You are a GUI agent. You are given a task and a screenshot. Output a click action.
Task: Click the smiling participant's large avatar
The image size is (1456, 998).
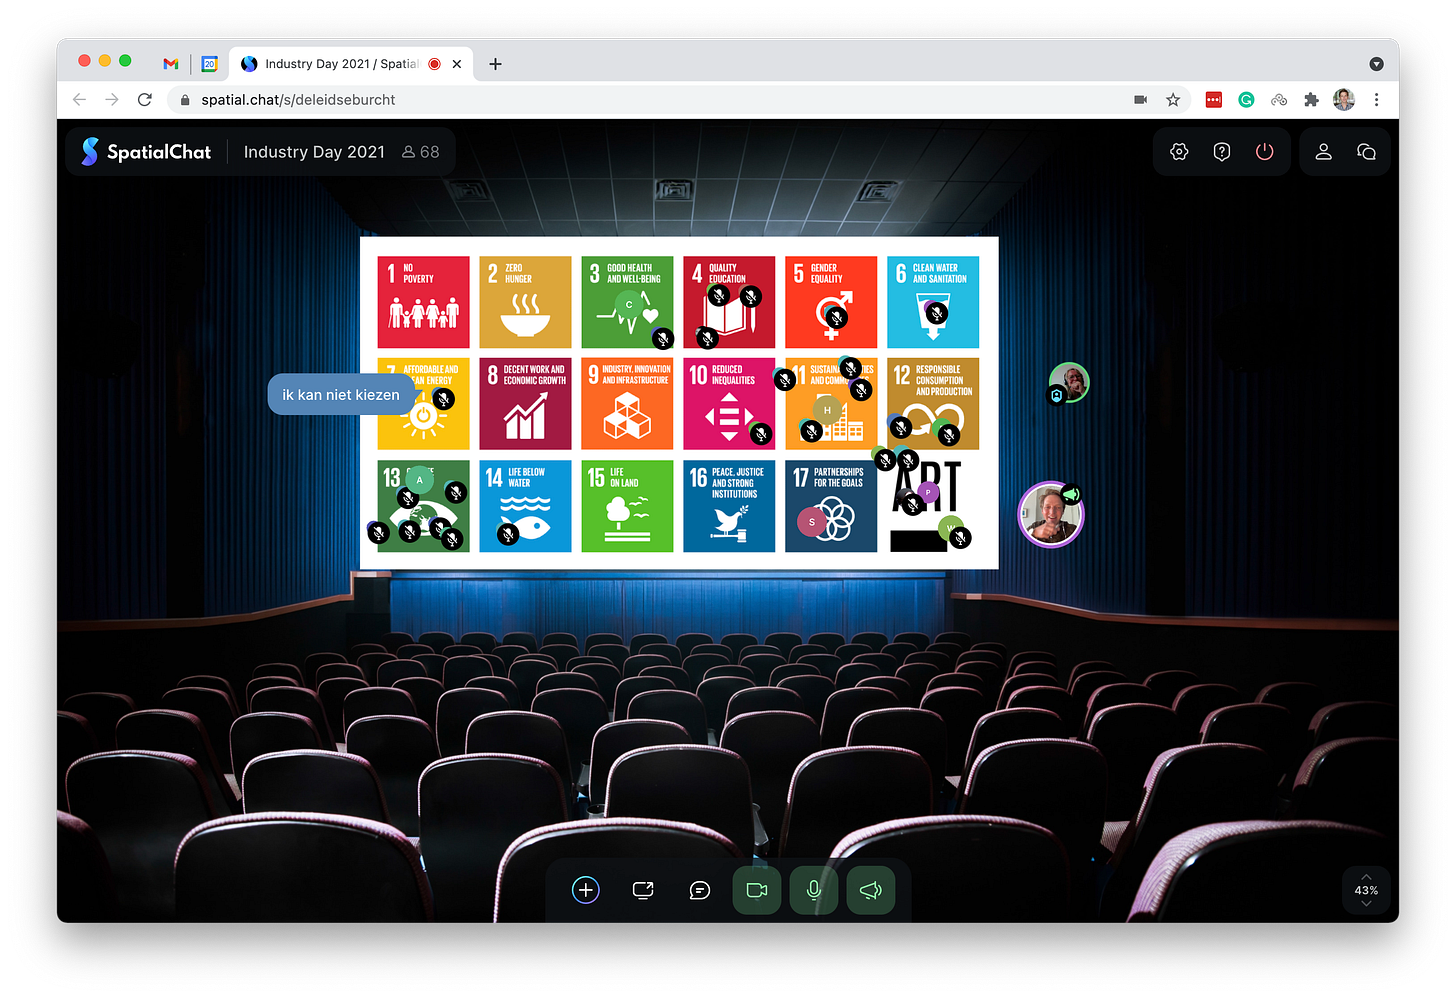pos(1050,515)
